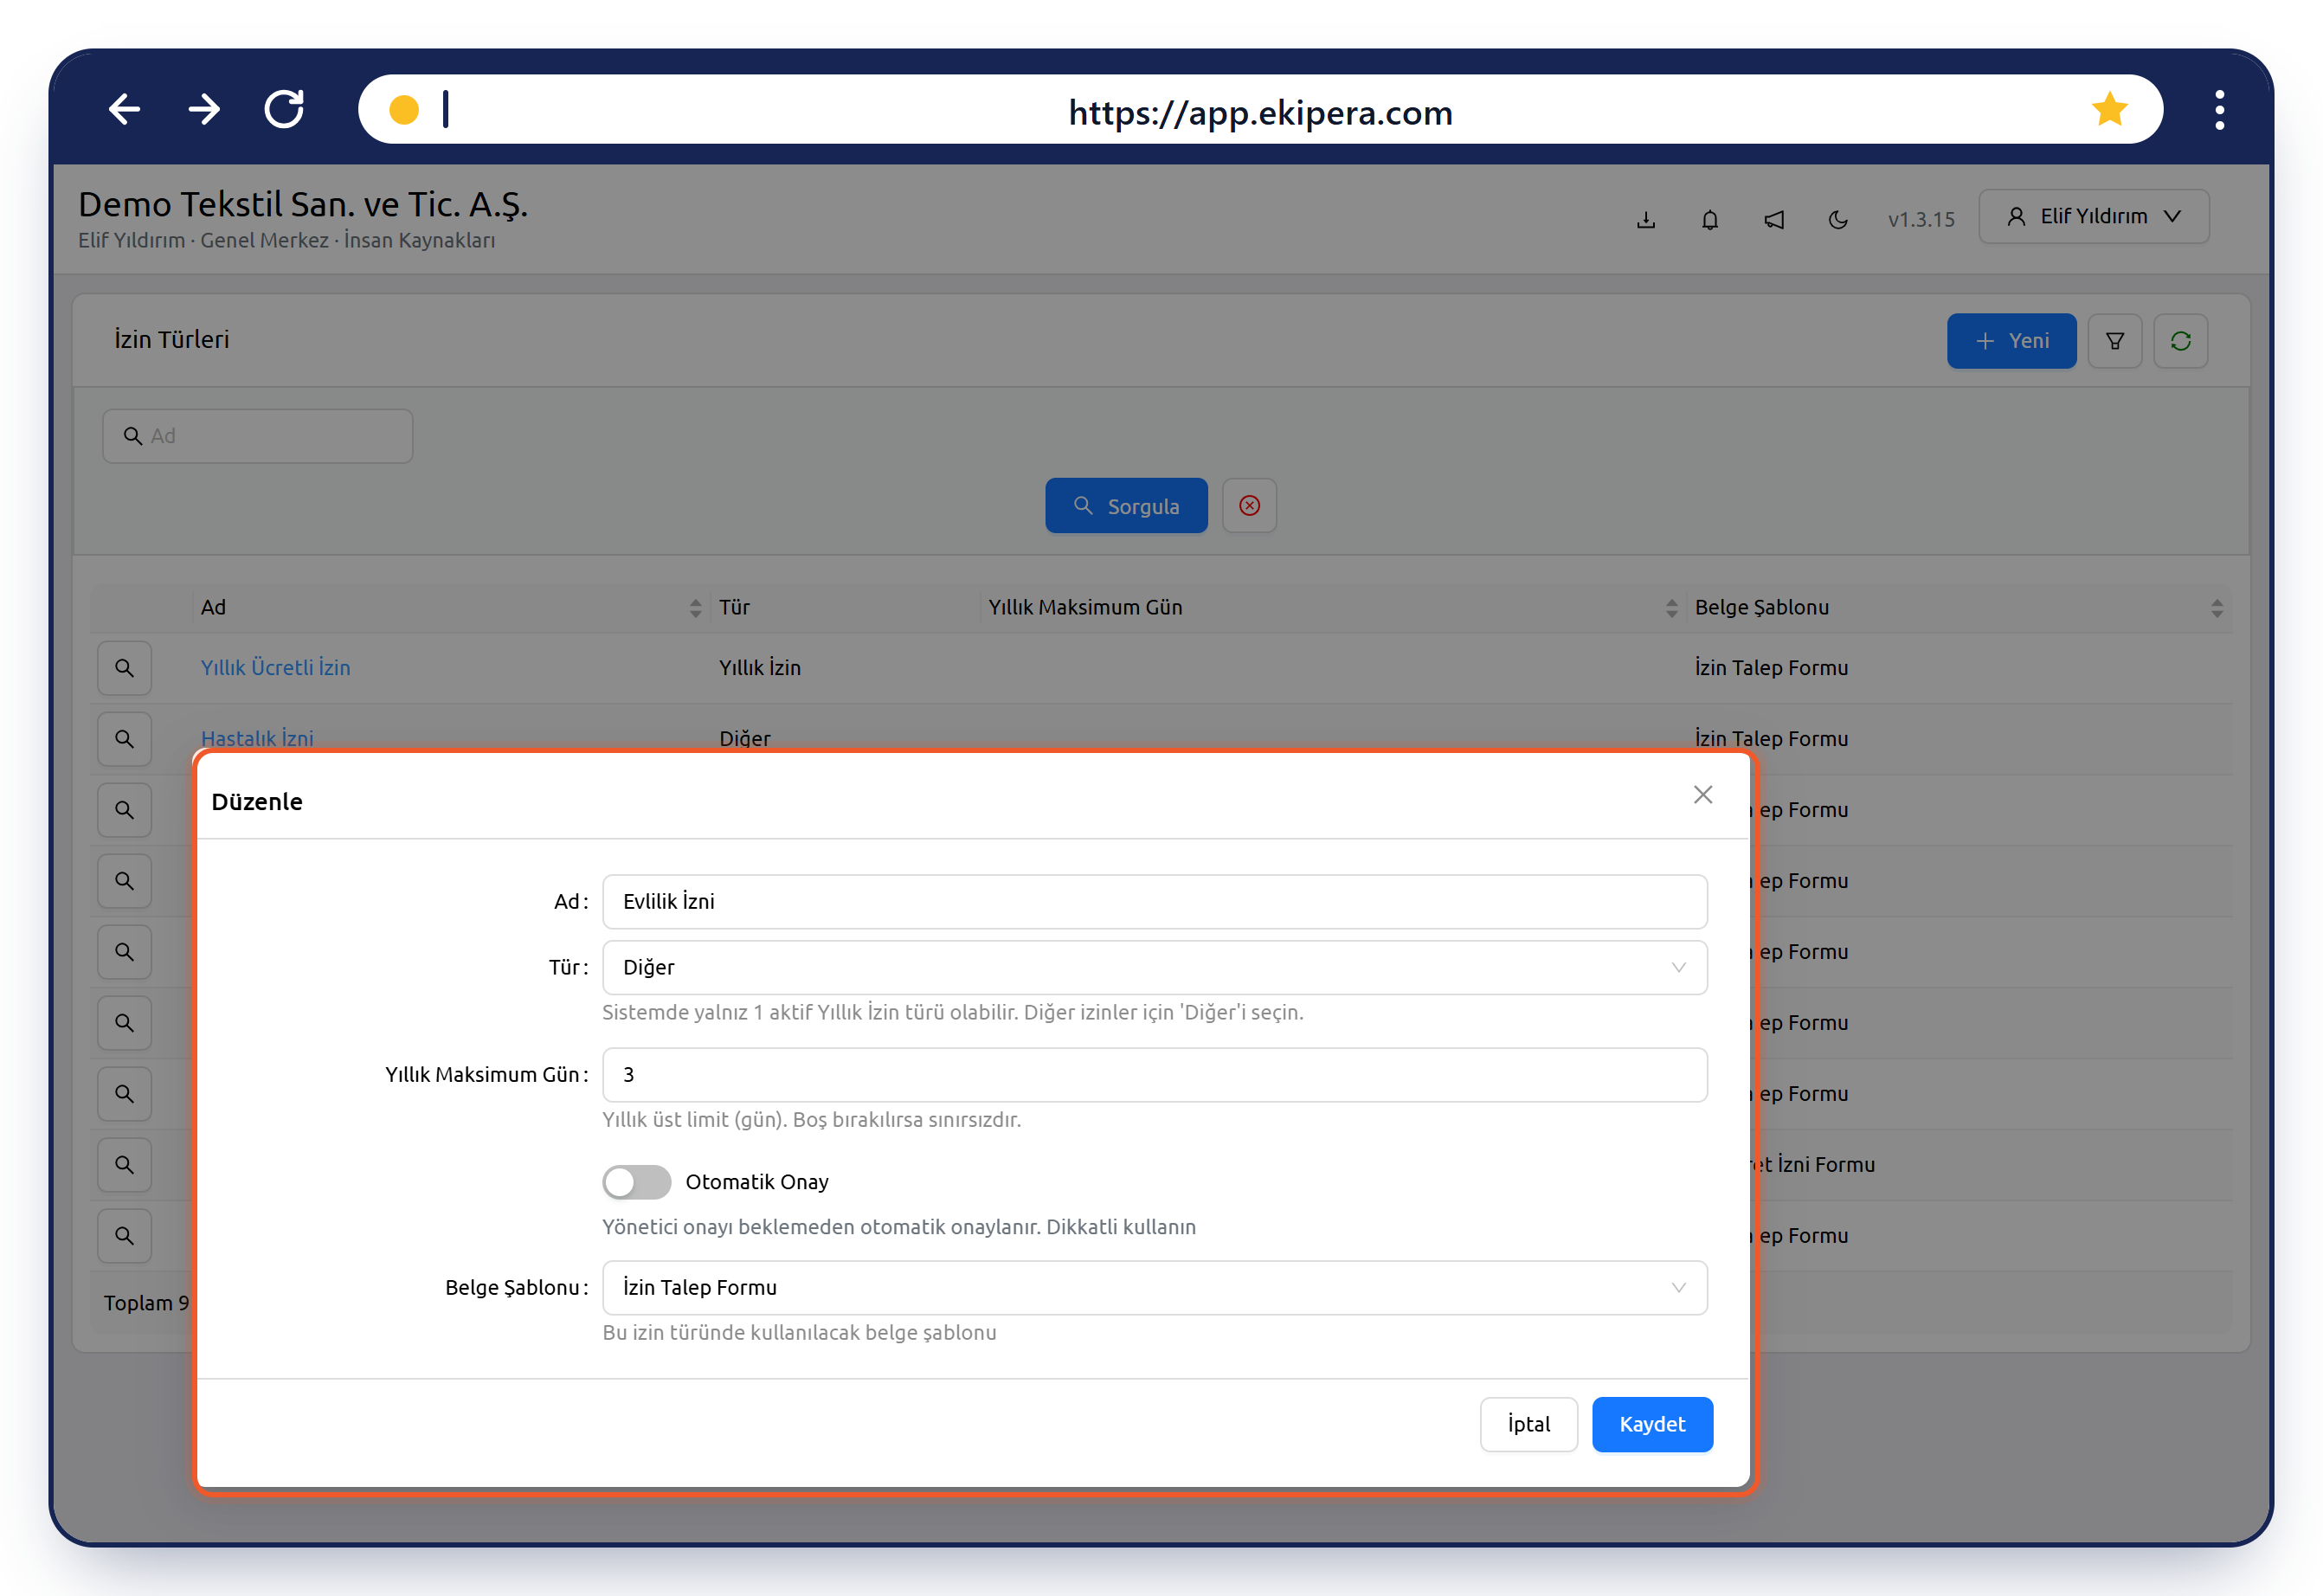Clear the search with the red X icon
The height and width of the screenshot is (1596, 2323).
coord(1249,506)
